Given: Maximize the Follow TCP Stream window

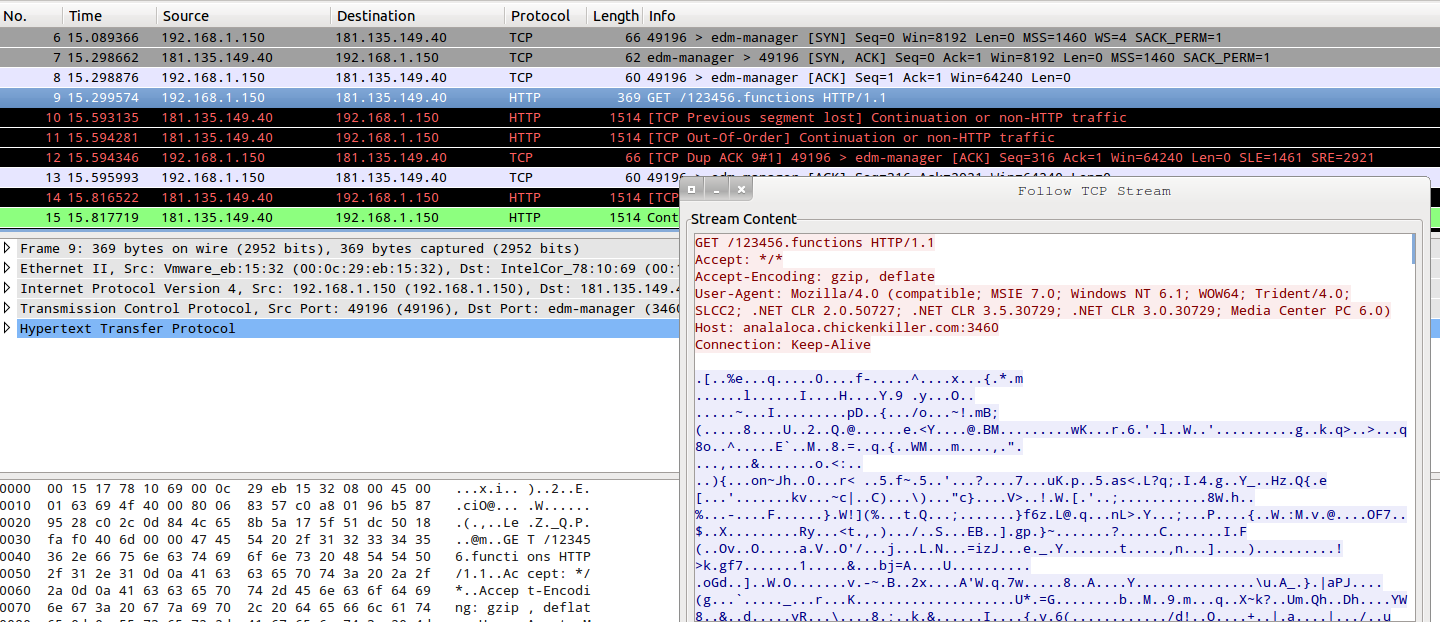Looking at the screenshot, I should pos(692,189).
